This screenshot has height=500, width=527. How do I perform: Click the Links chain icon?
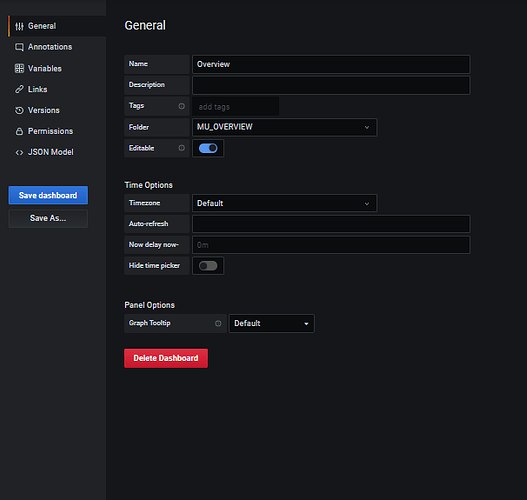pos(19,89)
